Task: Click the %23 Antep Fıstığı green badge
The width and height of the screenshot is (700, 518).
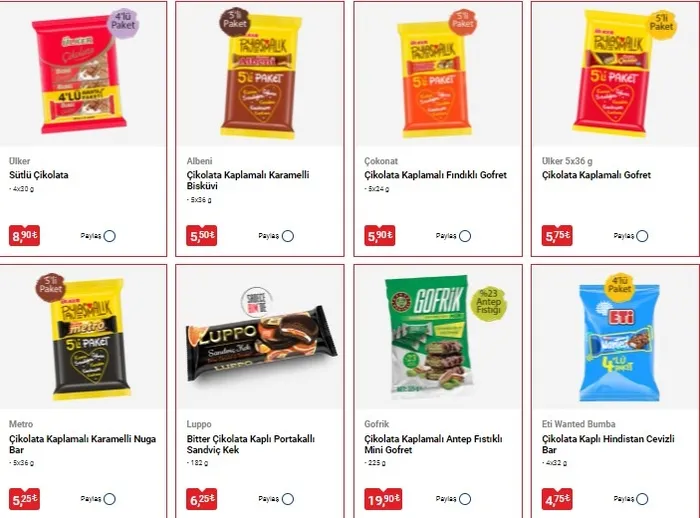Action: (x=488, y=303)
